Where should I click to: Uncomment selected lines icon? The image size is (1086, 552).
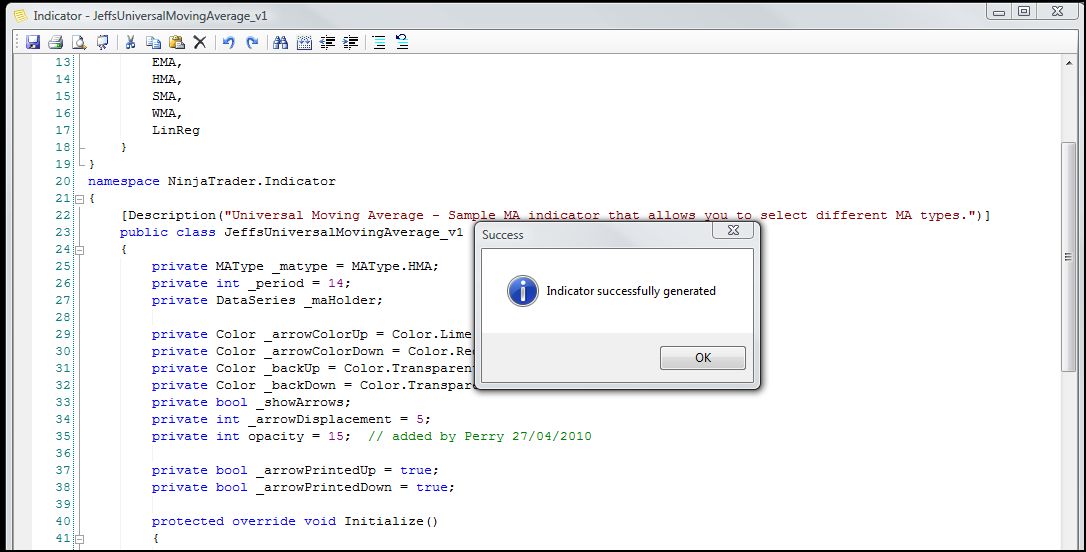[x=402, y=42]
